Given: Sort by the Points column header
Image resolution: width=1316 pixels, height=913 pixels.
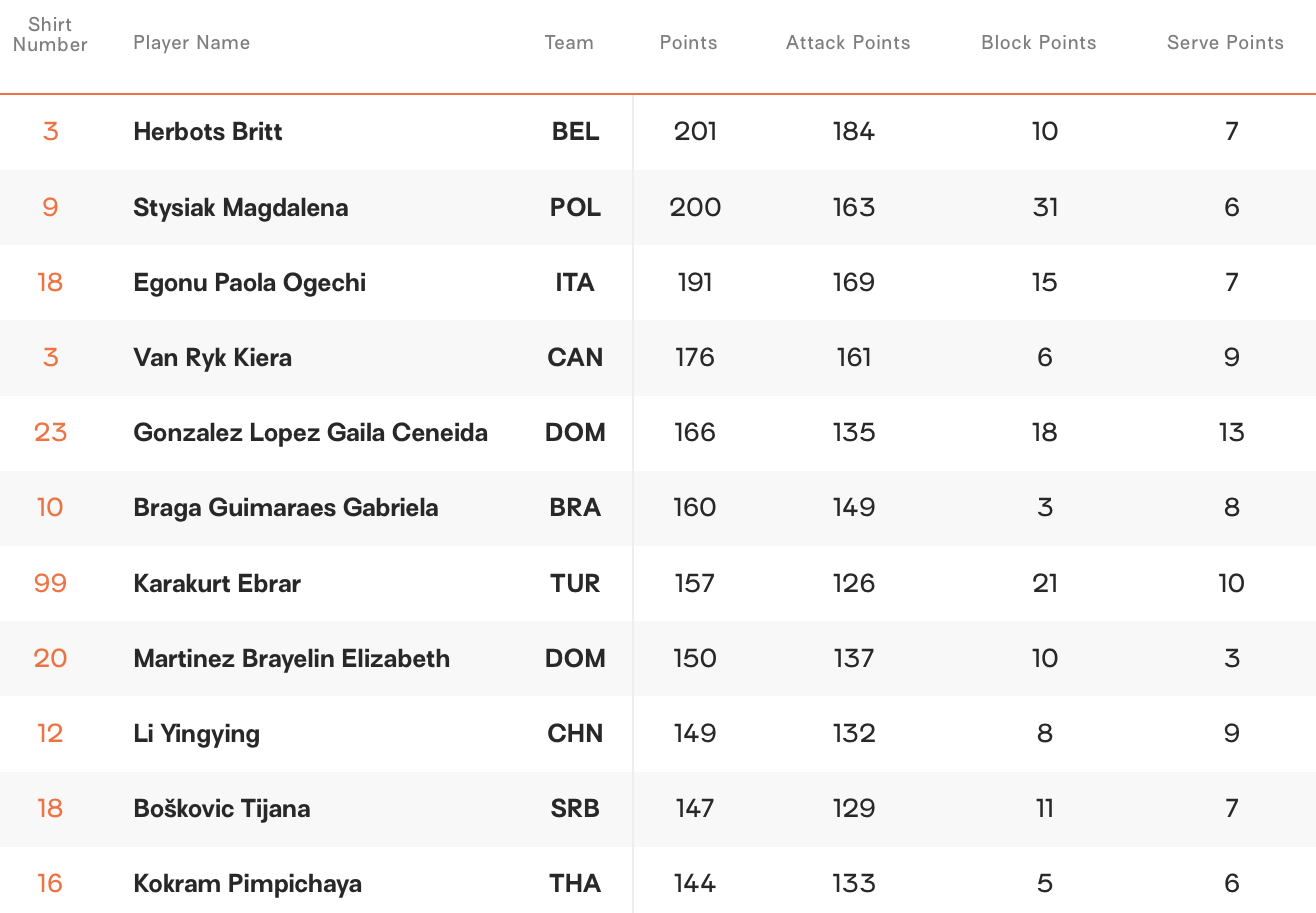Looking at the screenshot, I should click(x=688, y=43).
